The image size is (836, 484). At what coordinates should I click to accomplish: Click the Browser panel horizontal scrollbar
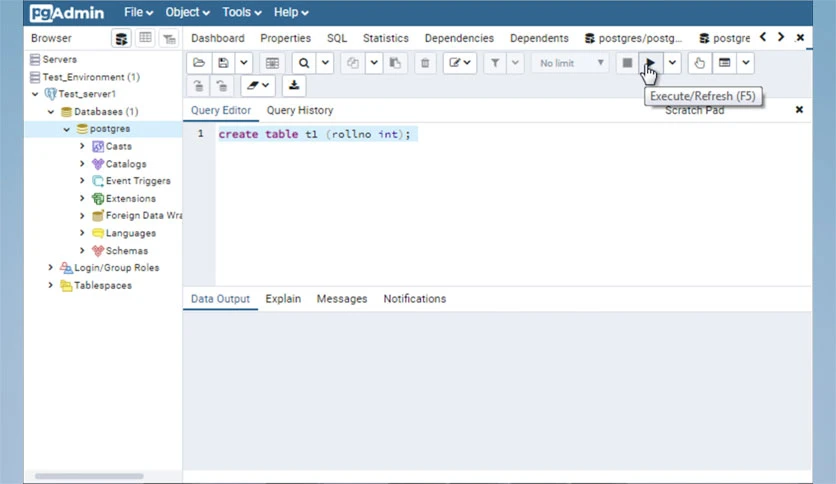[x=89, y=476]
